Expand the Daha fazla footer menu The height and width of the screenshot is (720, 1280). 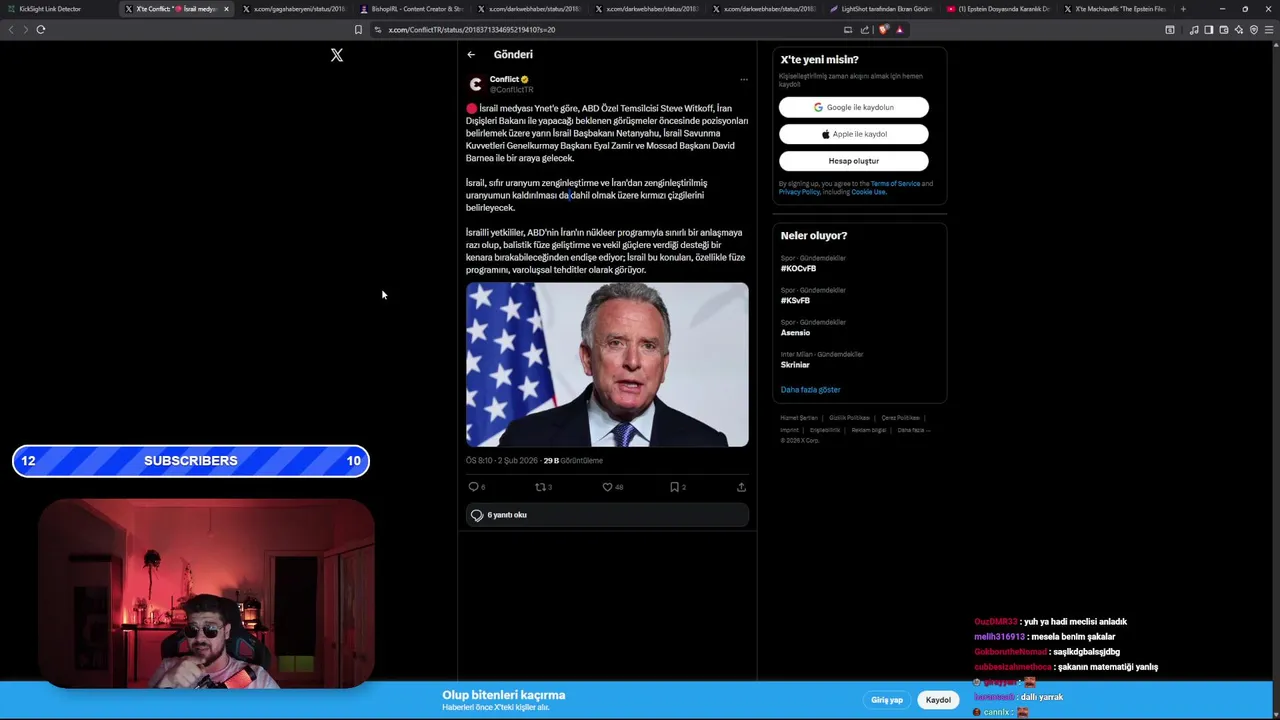914,430
